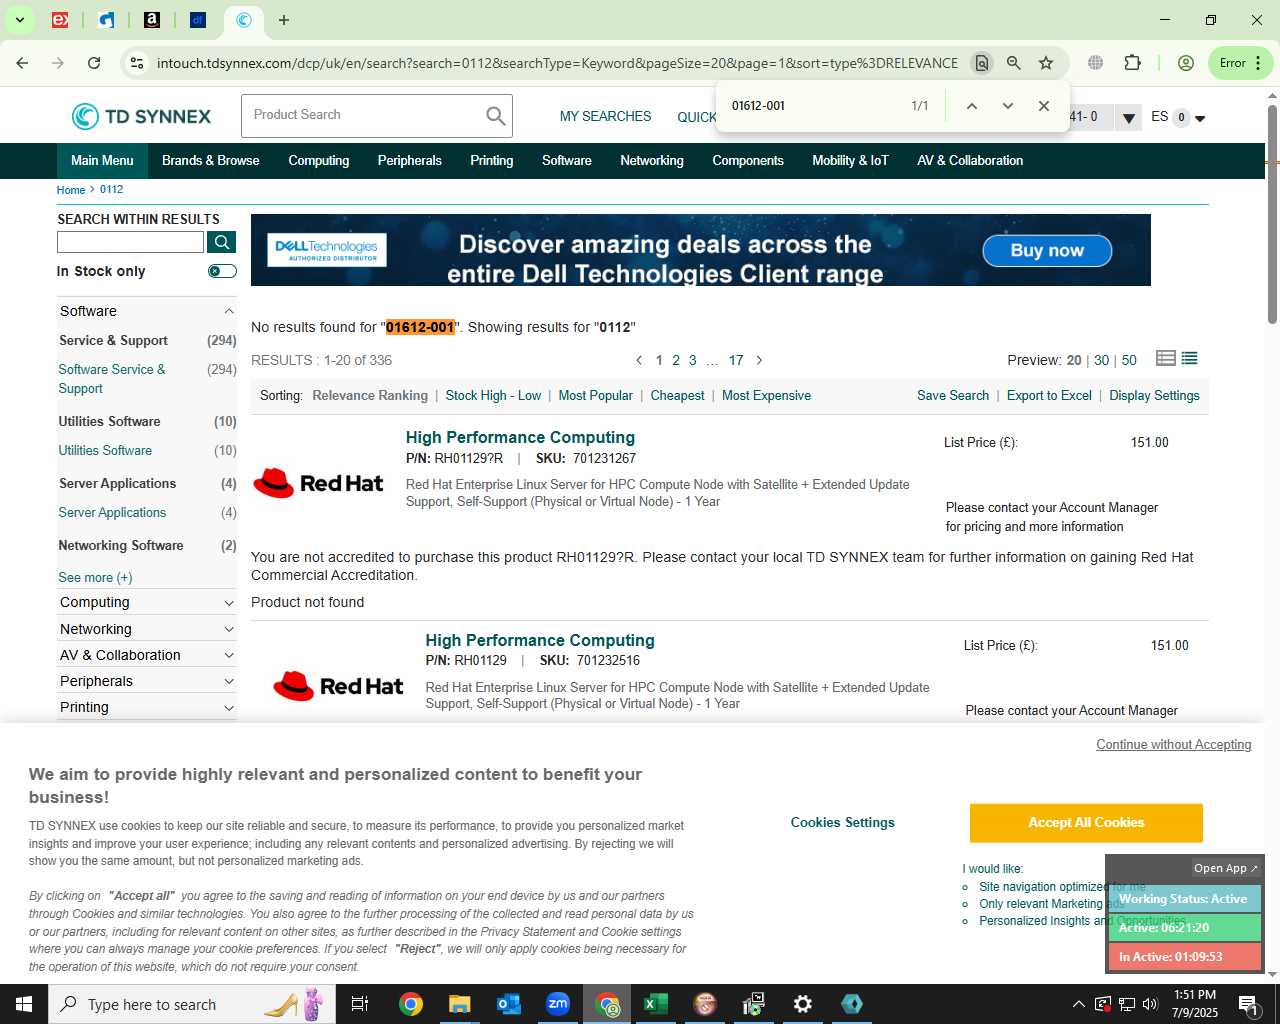Open the Mobility & IoT menu
This screenshot has height=1024, width=1280.
click(x=851, y=160)
